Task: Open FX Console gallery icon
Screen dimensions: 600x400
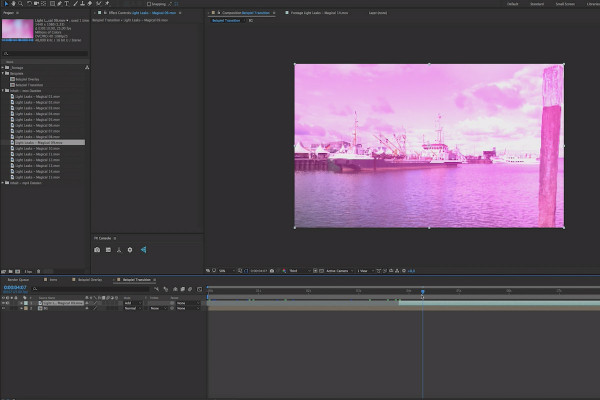Action: pyautogui.click(x=108, y=250)
